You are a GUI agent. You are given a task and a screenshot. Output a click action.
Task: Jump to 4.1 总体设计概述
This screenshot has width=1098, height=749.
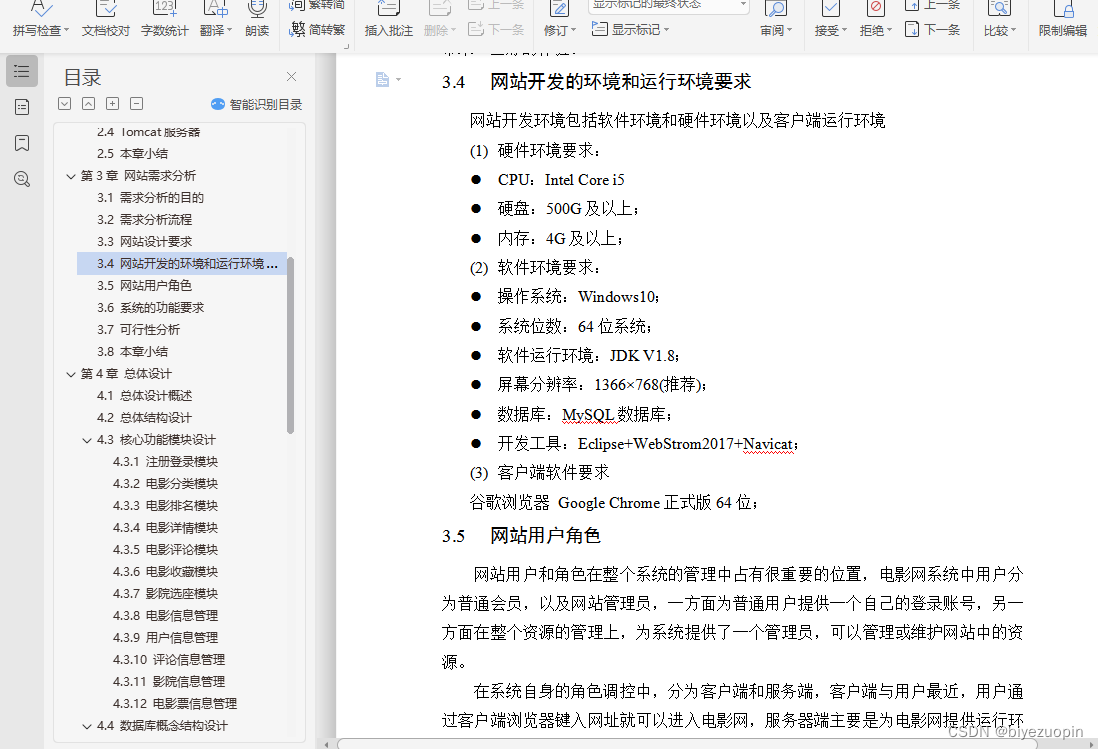(144, 396)
